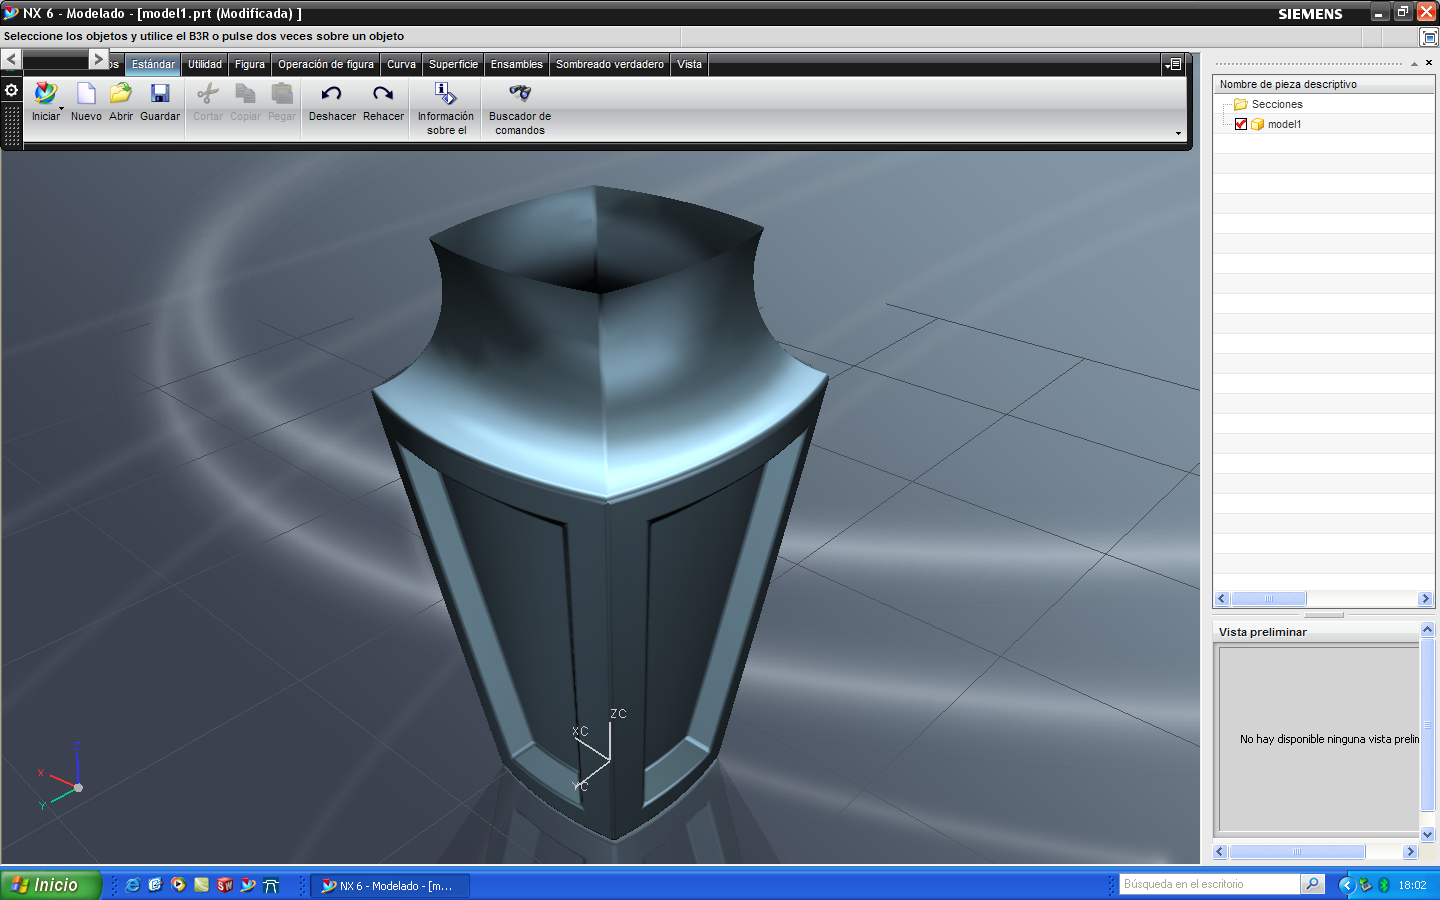This screenshot has height=900, width=1440.
Task: Click the Búsqueda en el escritorio field
Action: 1210,884
